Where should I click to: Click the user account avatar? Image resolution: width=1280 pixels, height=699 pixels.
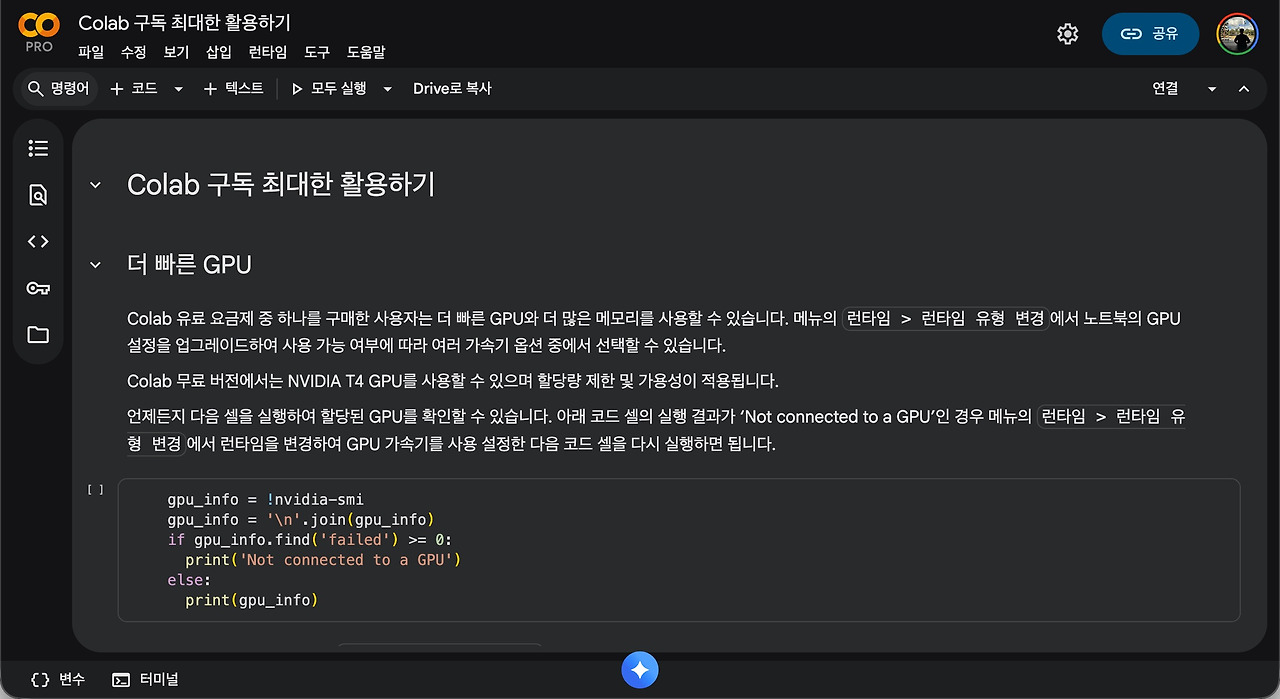click(x=1237, y=34)
